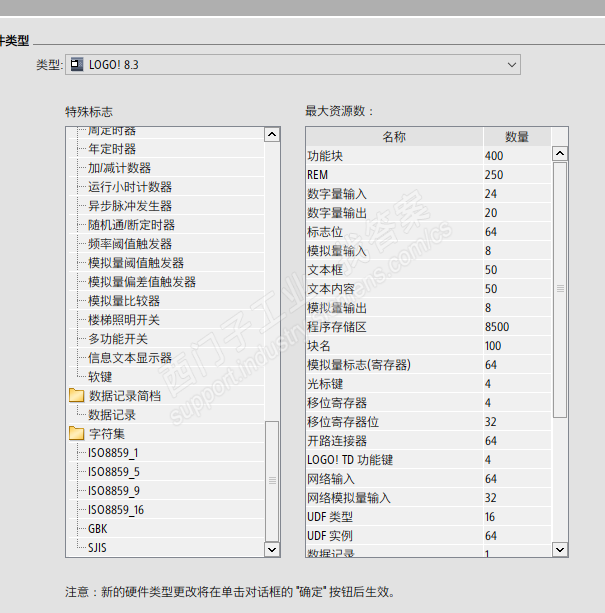This screenshot has height=613, width=605.
Task: Select 信息文本显示器 tree entry
Action: click(x=130, y=358)
